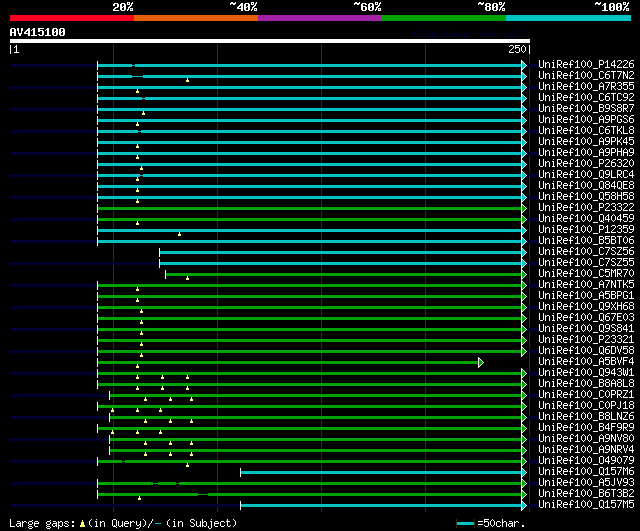Screen dimensions: 640x531
Task: Select the UniRef100_P26320 hit
Action: 586,164
